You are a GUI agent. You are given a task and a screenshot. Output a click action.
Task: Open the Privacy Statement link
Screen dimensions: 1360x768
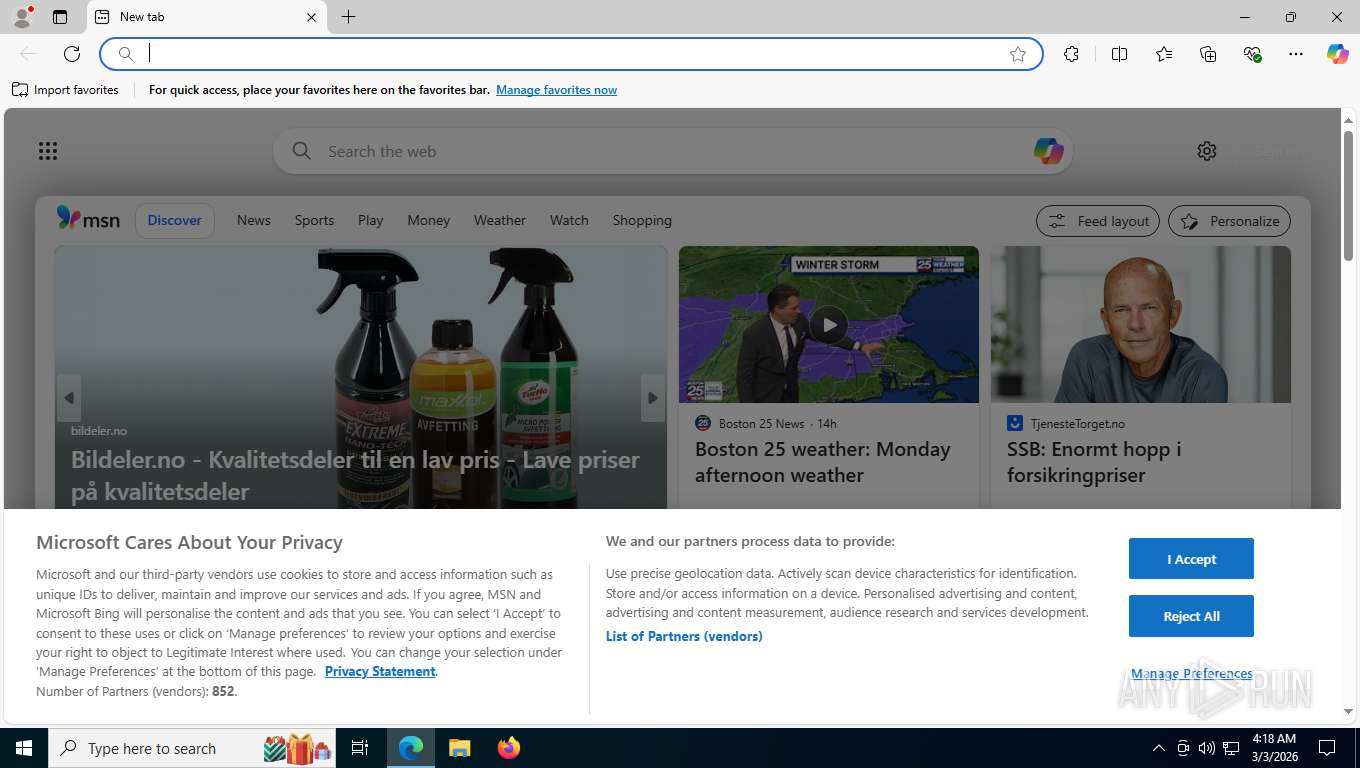[380, 671]
